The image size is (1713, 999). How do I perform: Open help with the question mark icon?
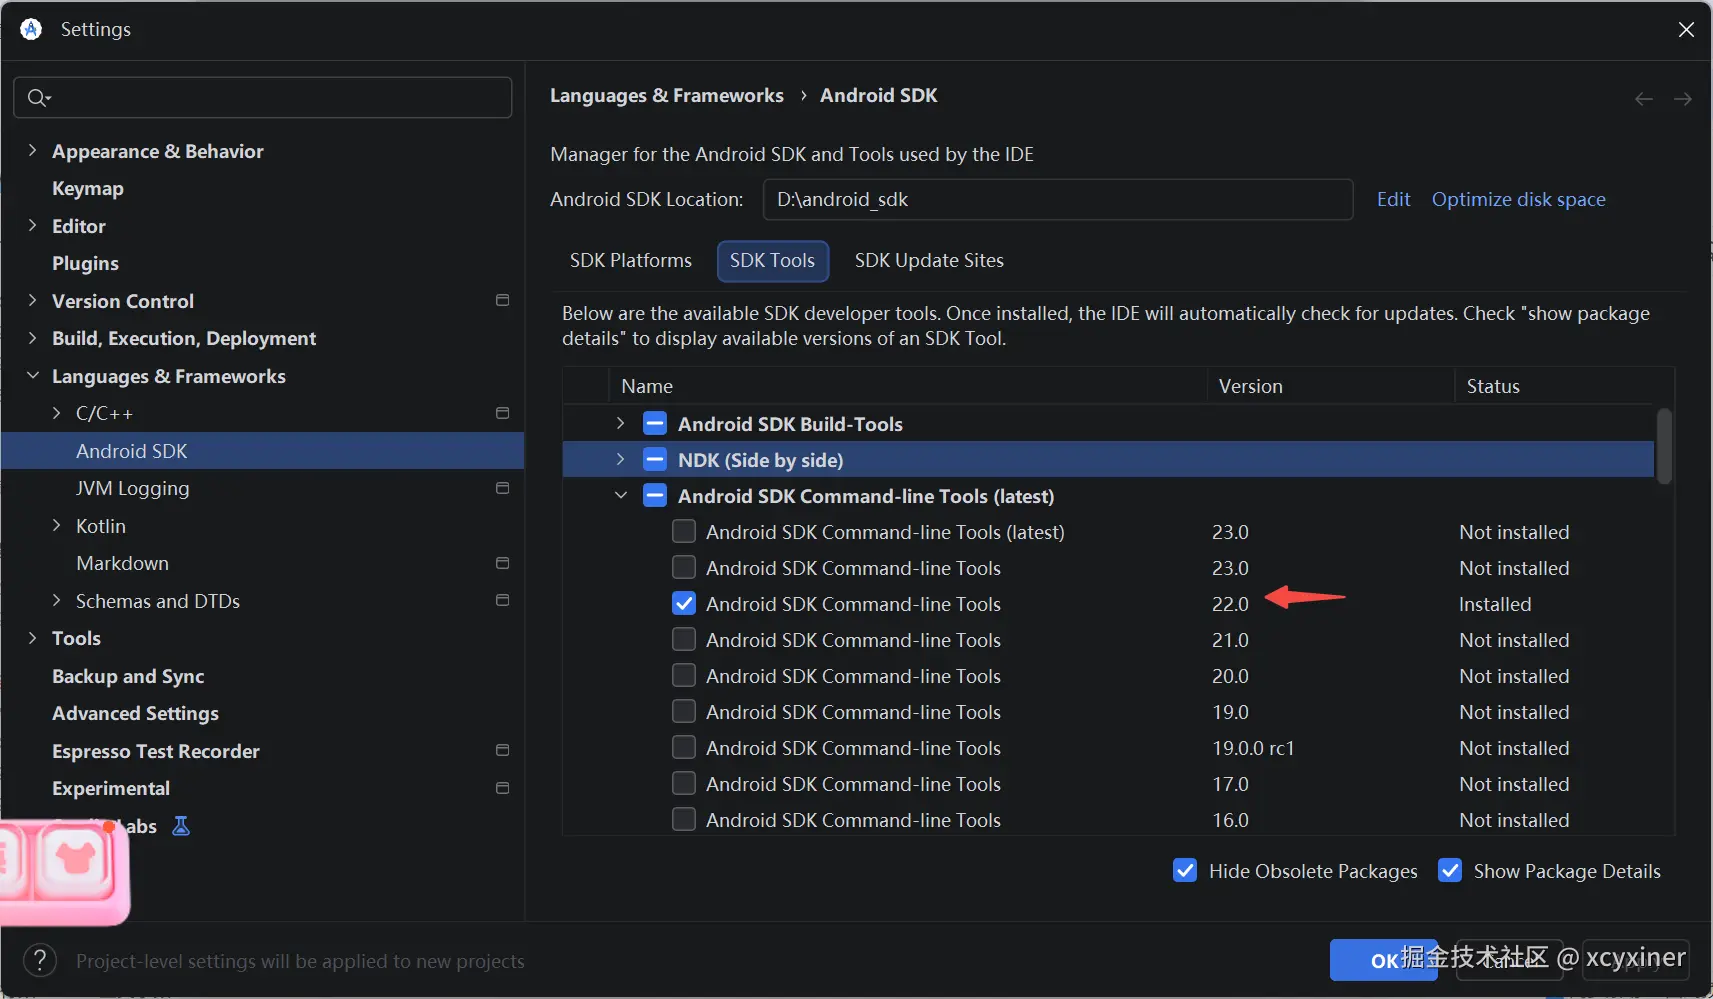(40, 961)
